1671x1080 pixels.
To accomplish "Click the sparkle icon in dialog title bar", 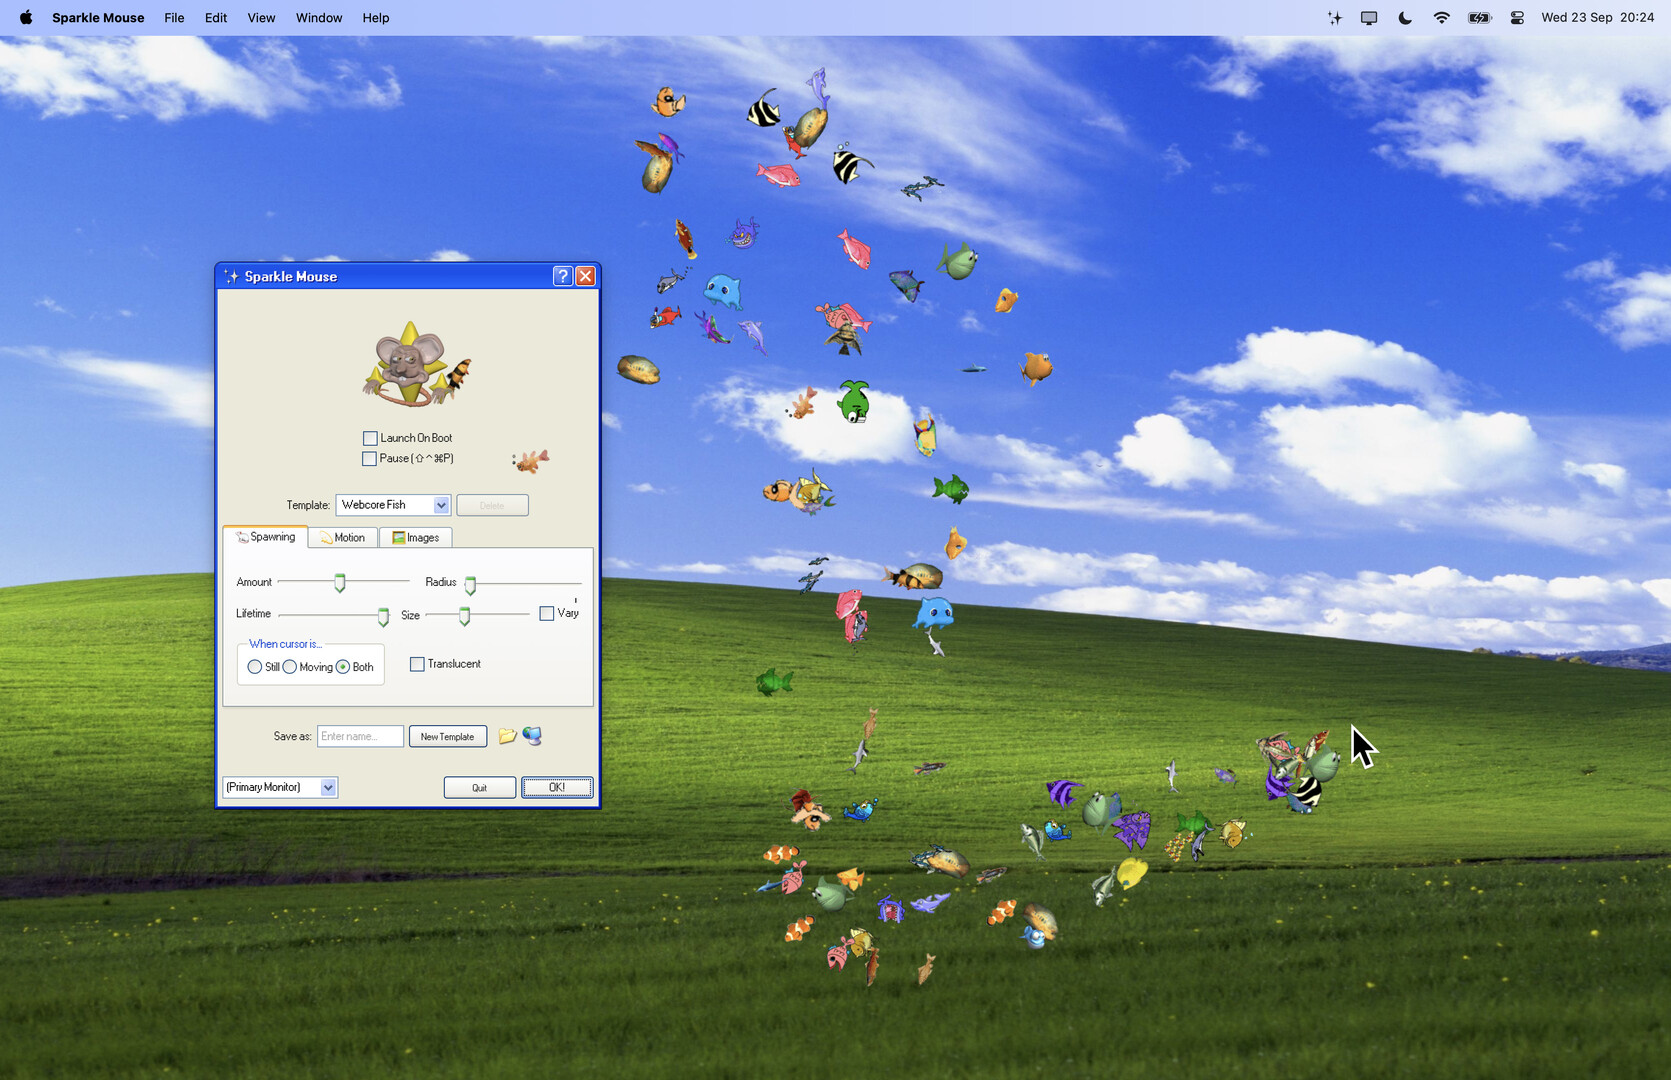I will point(231,276).
